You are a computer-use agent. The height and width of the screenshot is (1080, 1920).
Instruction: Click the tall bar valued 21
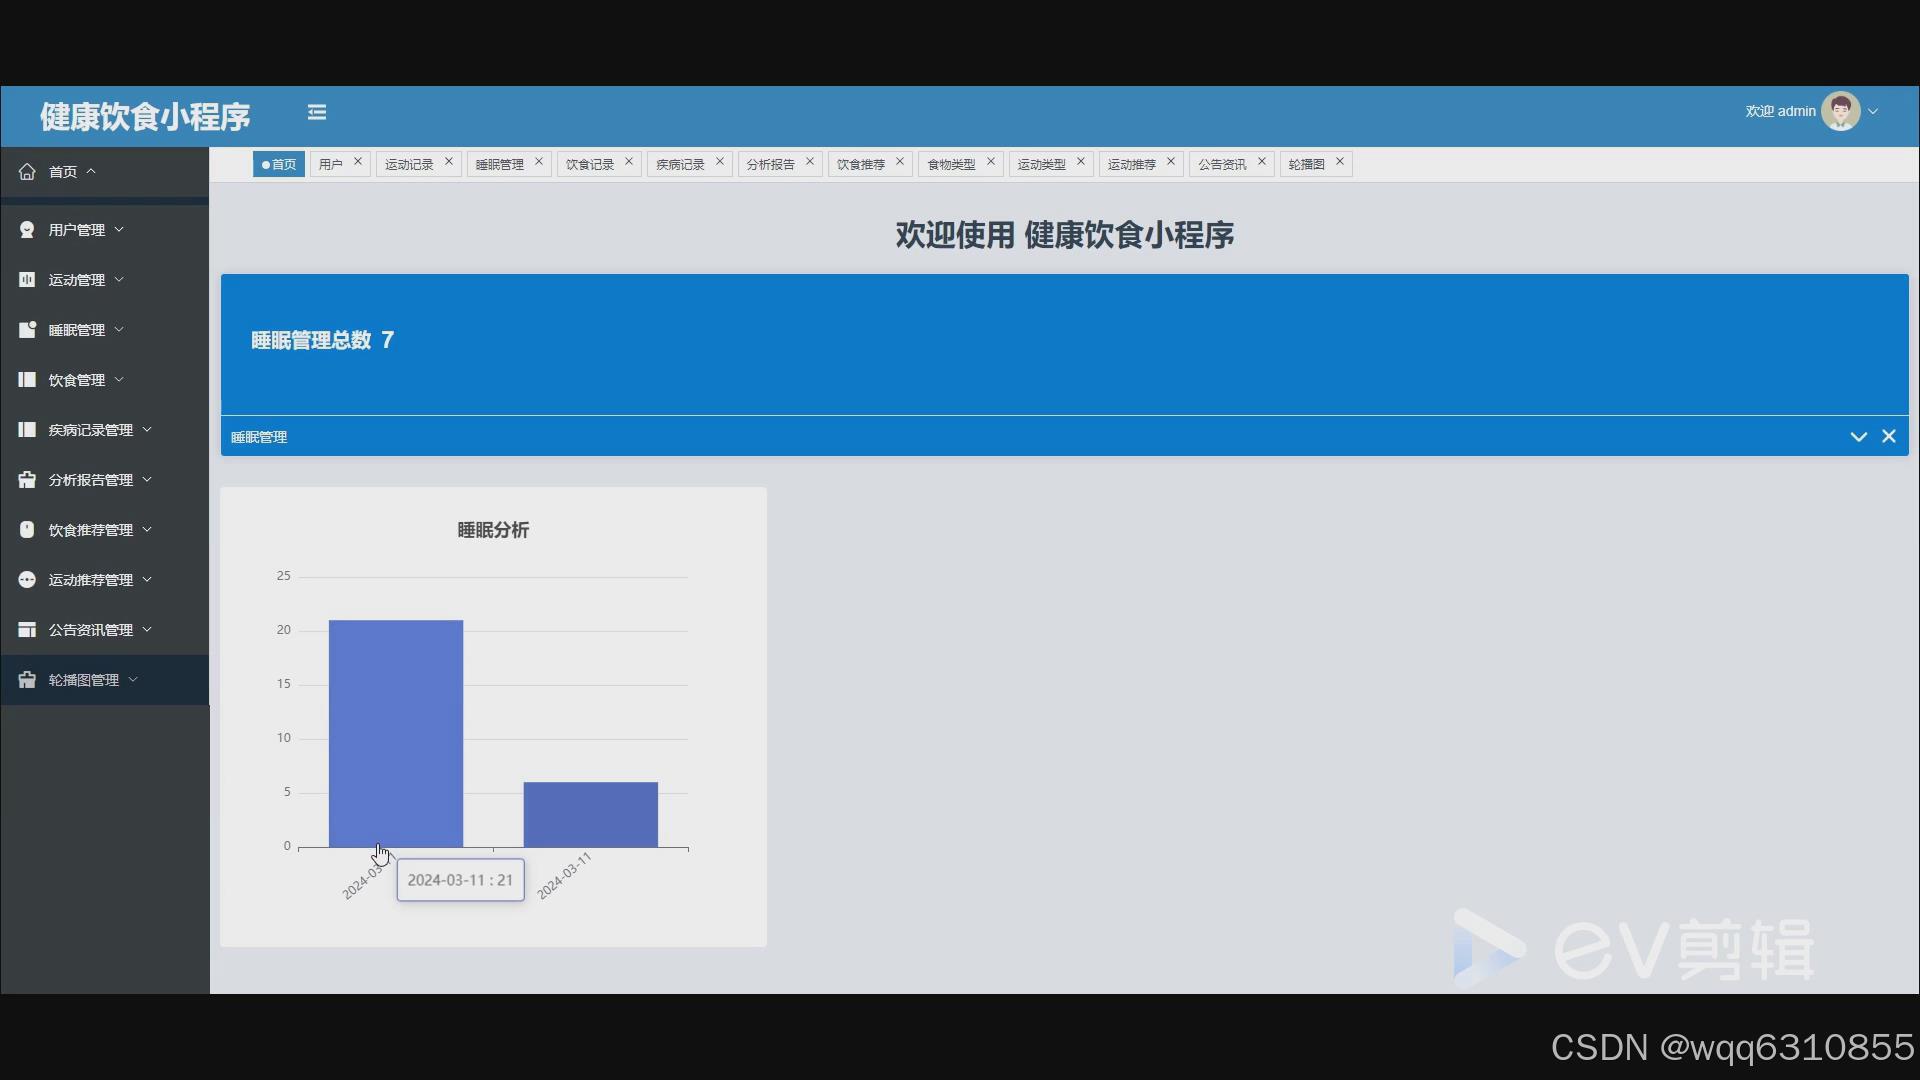pos(396,734)
